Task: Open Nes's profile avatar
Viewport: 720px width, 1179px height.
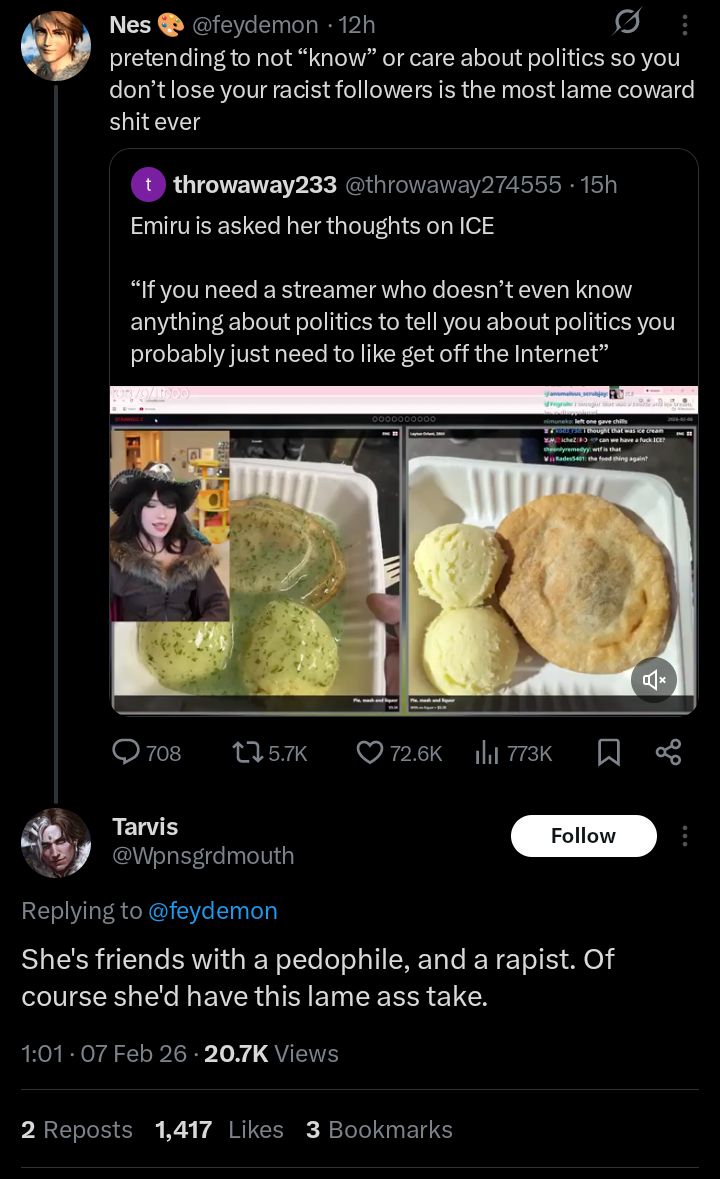Action: click(x=56, y=47)
